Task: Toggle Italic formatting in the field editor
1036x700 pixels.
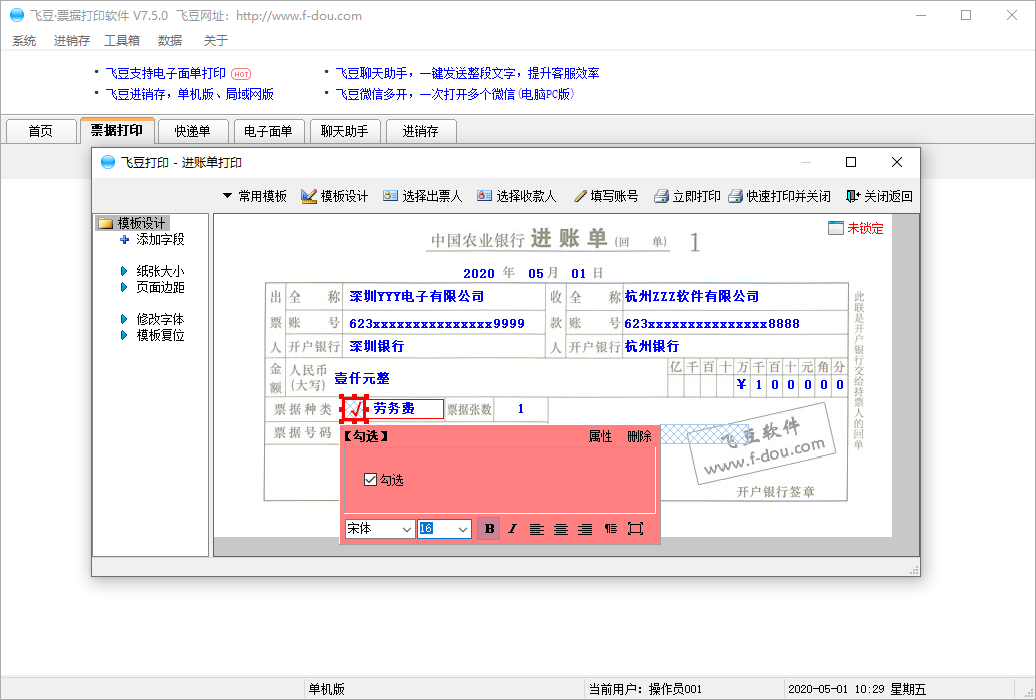Action: tap(513, 529)
